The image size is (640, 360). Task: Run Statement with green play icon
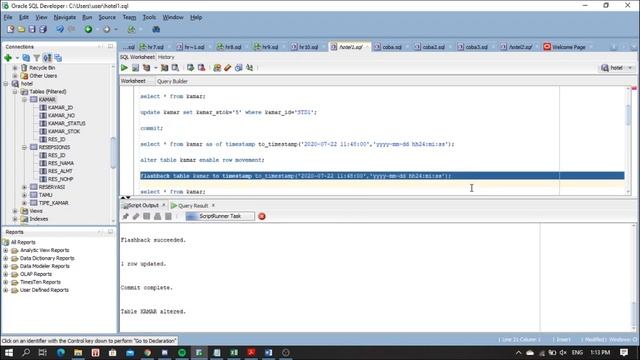point(124,68)
